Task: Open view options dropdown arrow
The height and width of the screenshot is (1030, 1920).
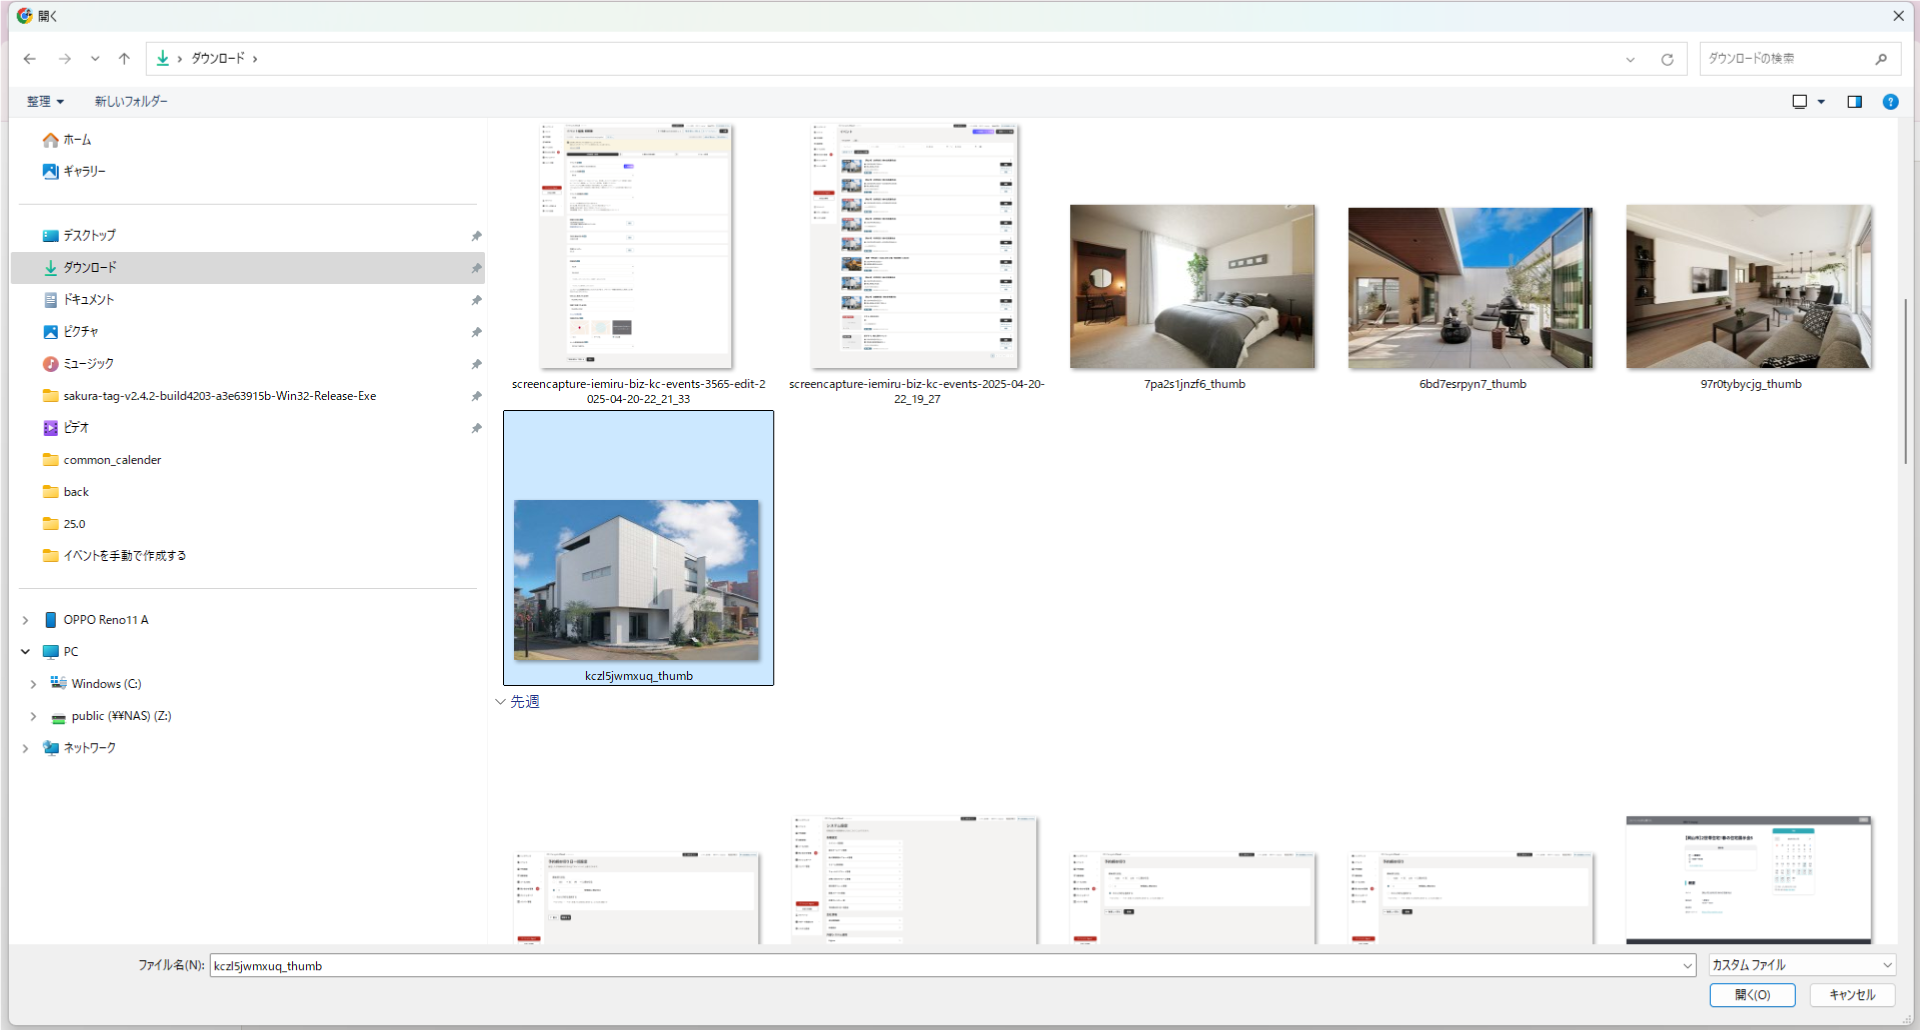Action: [1821, 101]
